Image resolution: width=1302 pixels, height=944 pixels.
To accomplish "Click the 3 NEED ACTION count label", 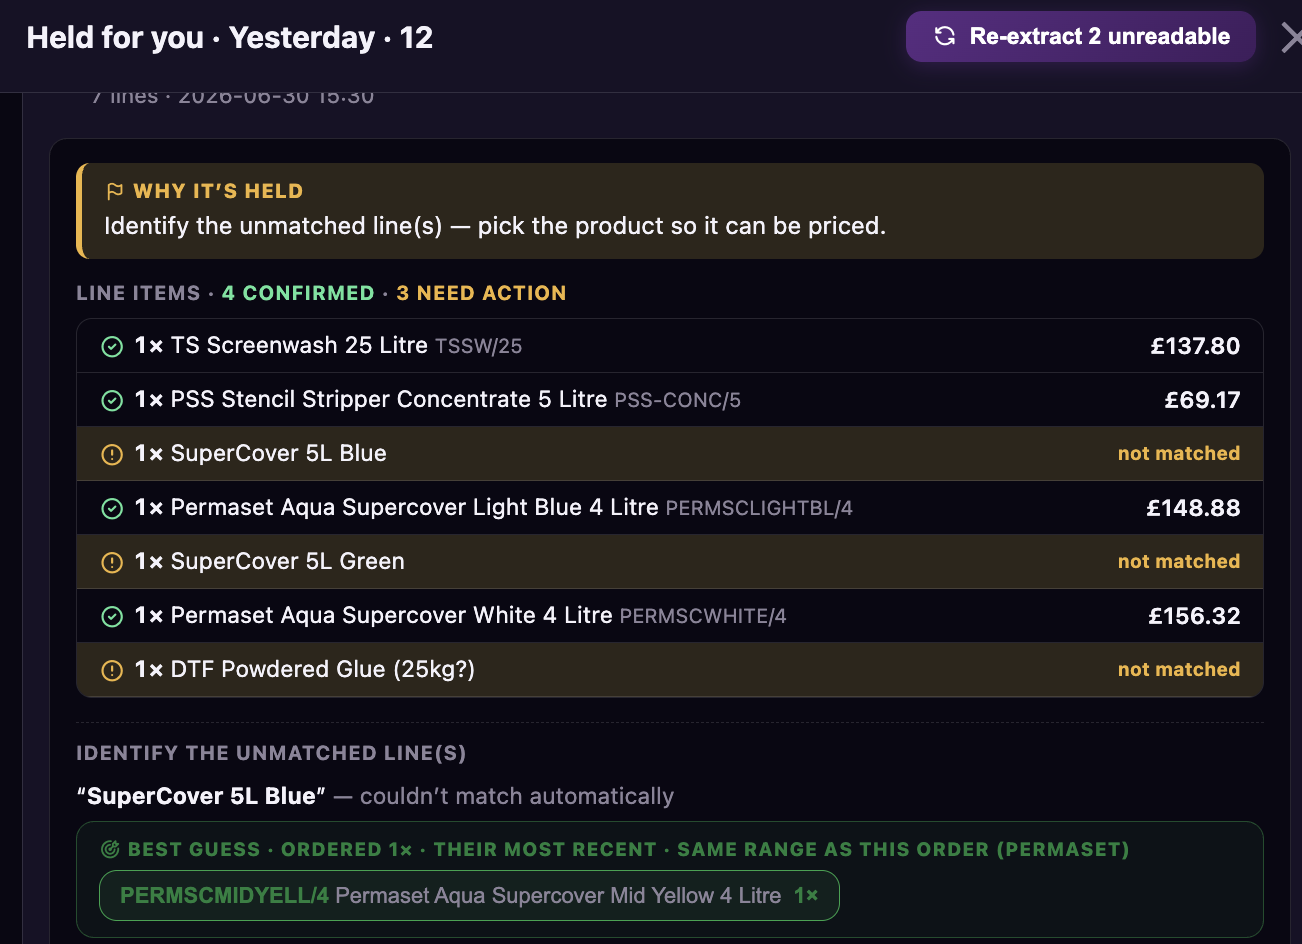I will [481, 293].
